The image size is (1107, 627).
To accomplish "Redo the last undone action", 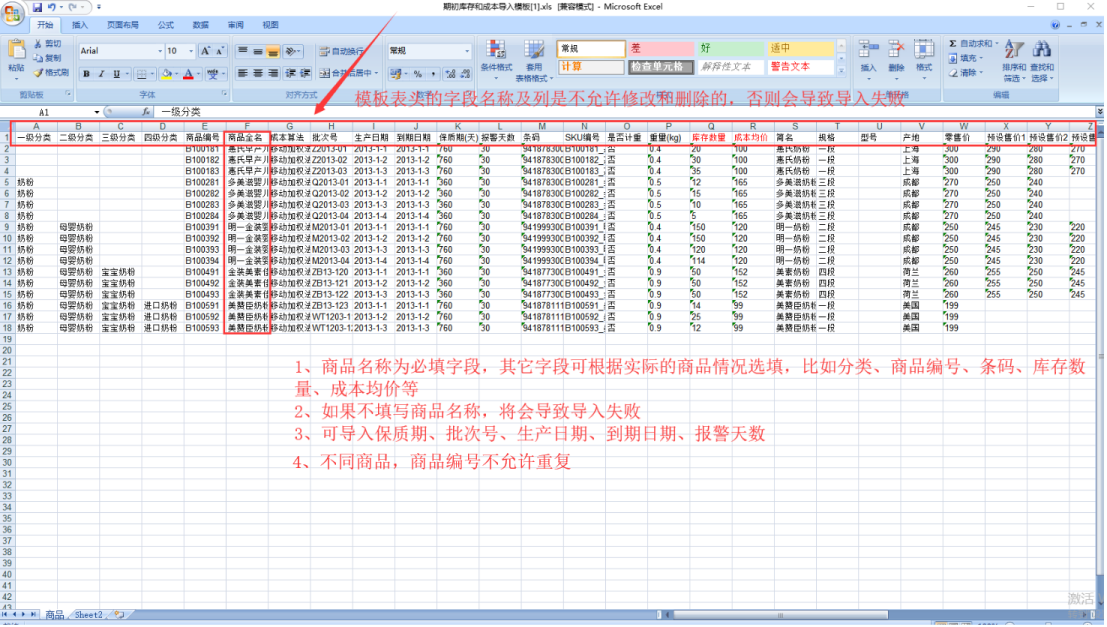I will tap(73, 7).
